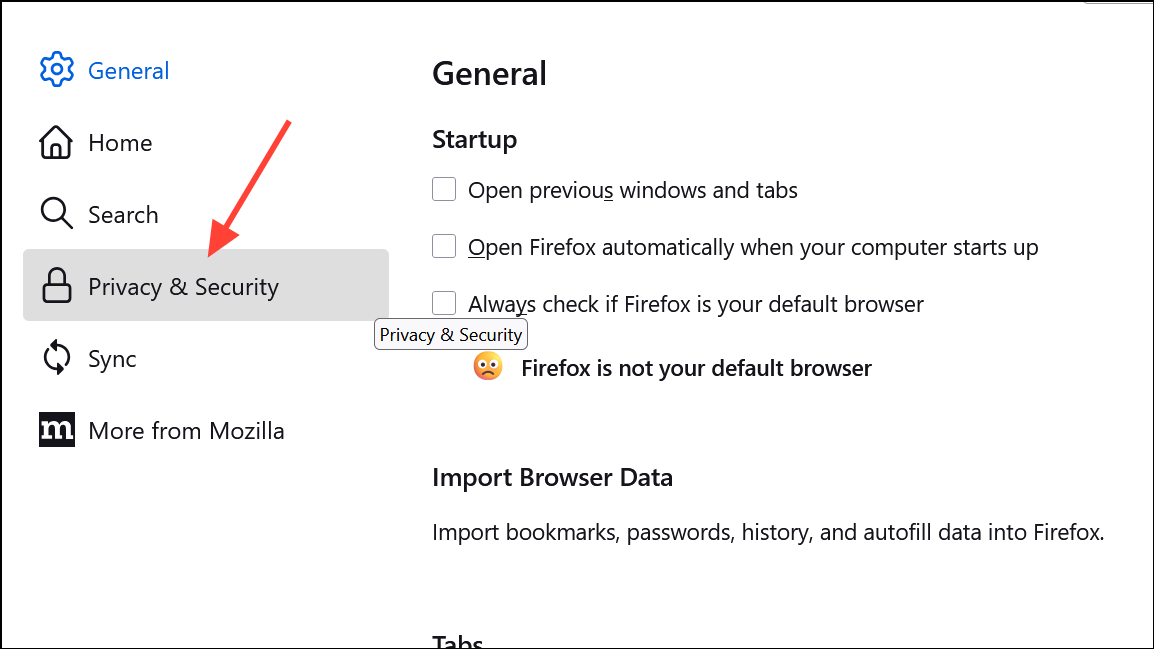Viewport: 1154px width, 649px height.
Task: Enable "Open previous windows and tabs" checkbox
Action: coord(444,189)
